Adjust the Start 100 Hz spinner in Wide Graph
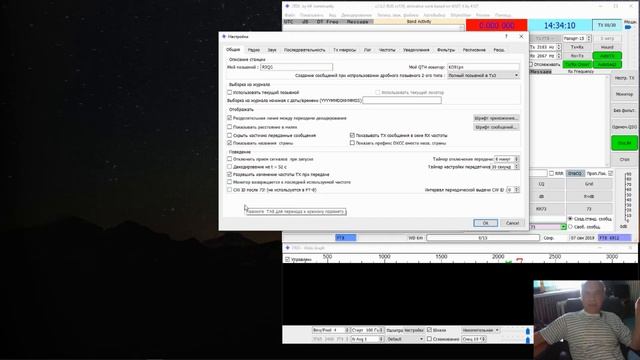This screenshot has height=360, width=640. point(367,330)
